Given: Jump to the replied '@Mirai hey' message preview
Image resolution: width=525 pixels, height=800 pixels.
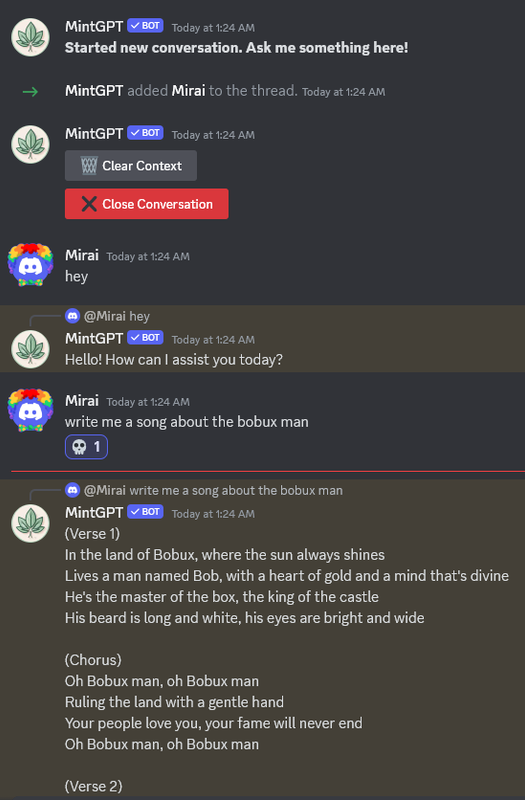Looking at the screenshot, I should (x=117, y=316).
